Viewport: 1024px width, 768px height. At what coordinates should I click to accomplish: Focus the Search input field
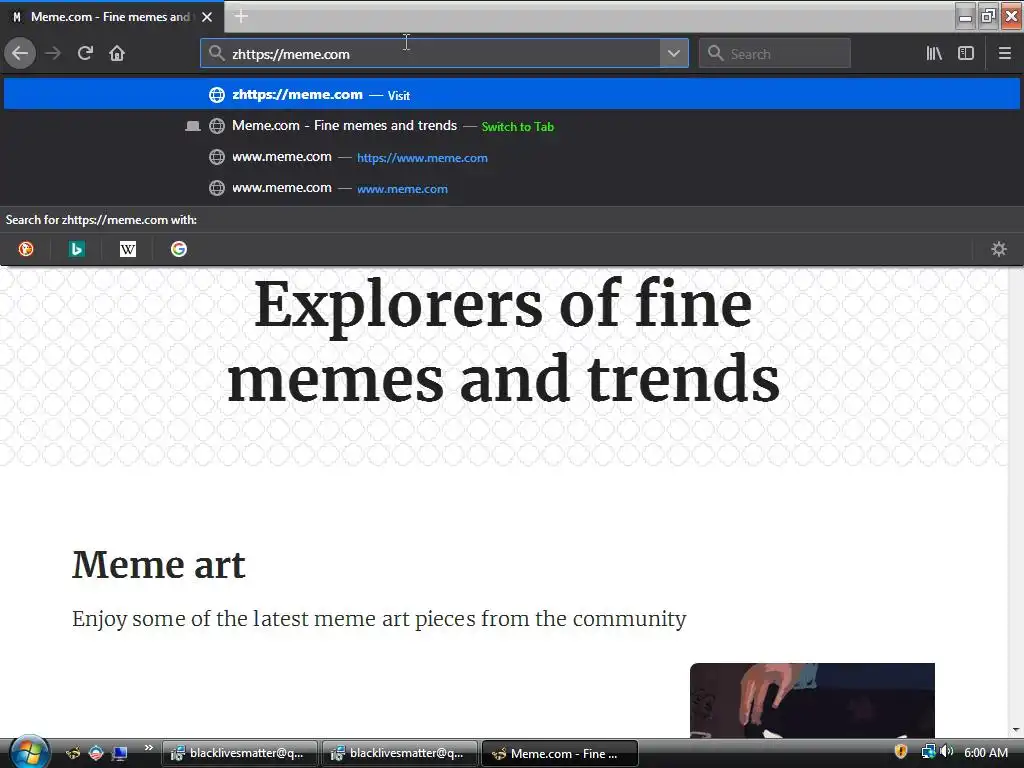(775, 53)
